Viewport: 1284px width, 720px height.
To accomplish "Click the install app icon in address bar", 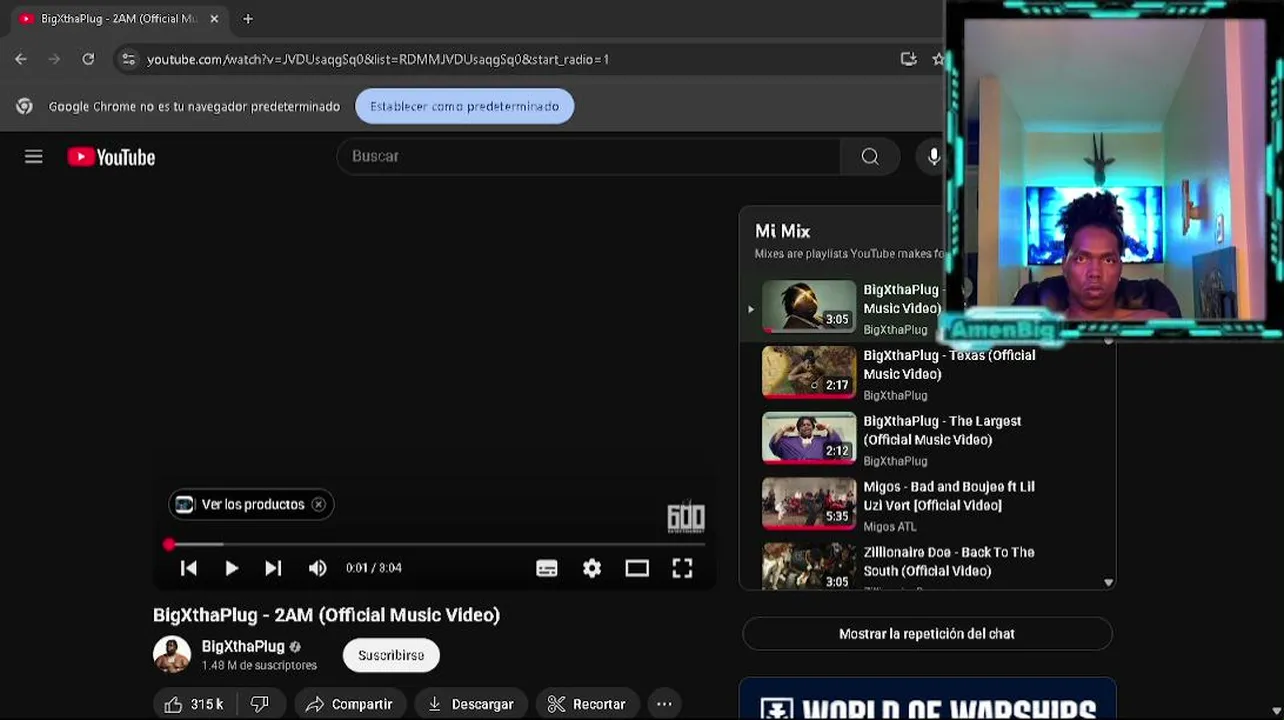I will (908, 59).
